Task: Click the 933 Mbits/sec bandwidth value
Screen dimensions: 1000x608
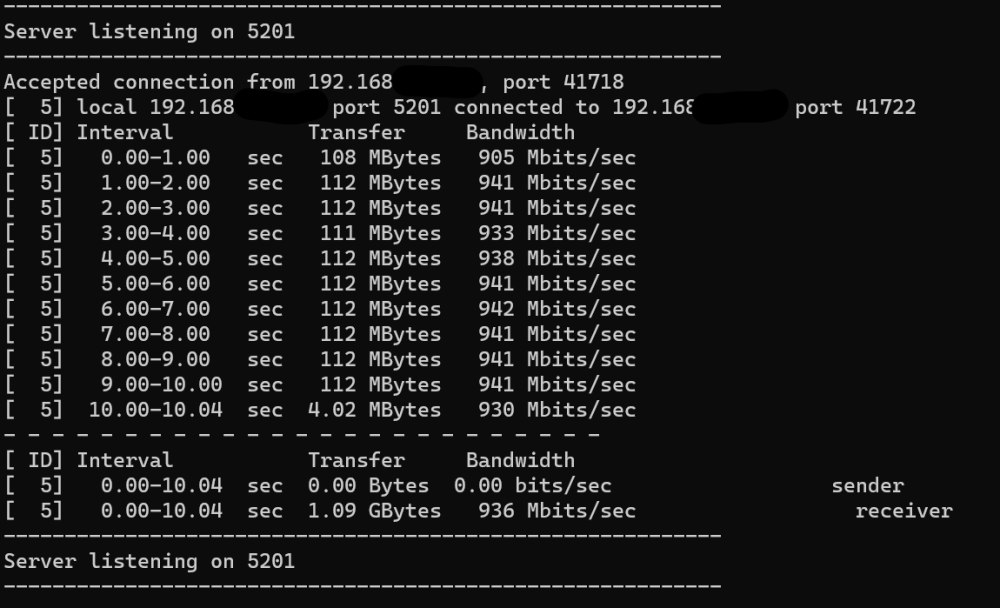Action: (557, 234)
